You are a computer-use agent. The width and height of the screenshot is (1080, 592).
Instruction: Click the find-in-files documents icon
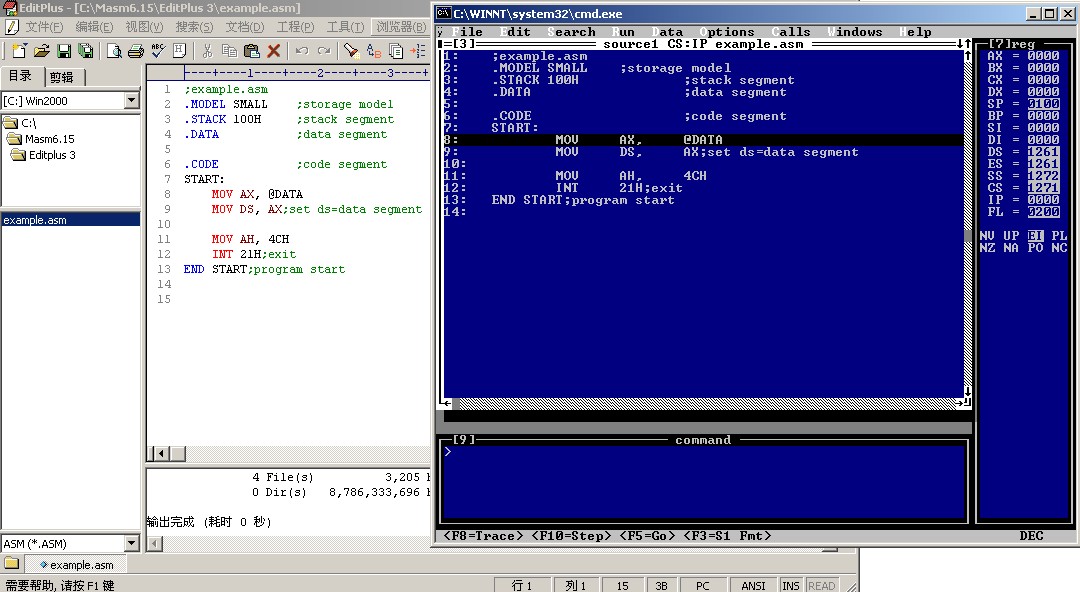(x=396, y=50)
